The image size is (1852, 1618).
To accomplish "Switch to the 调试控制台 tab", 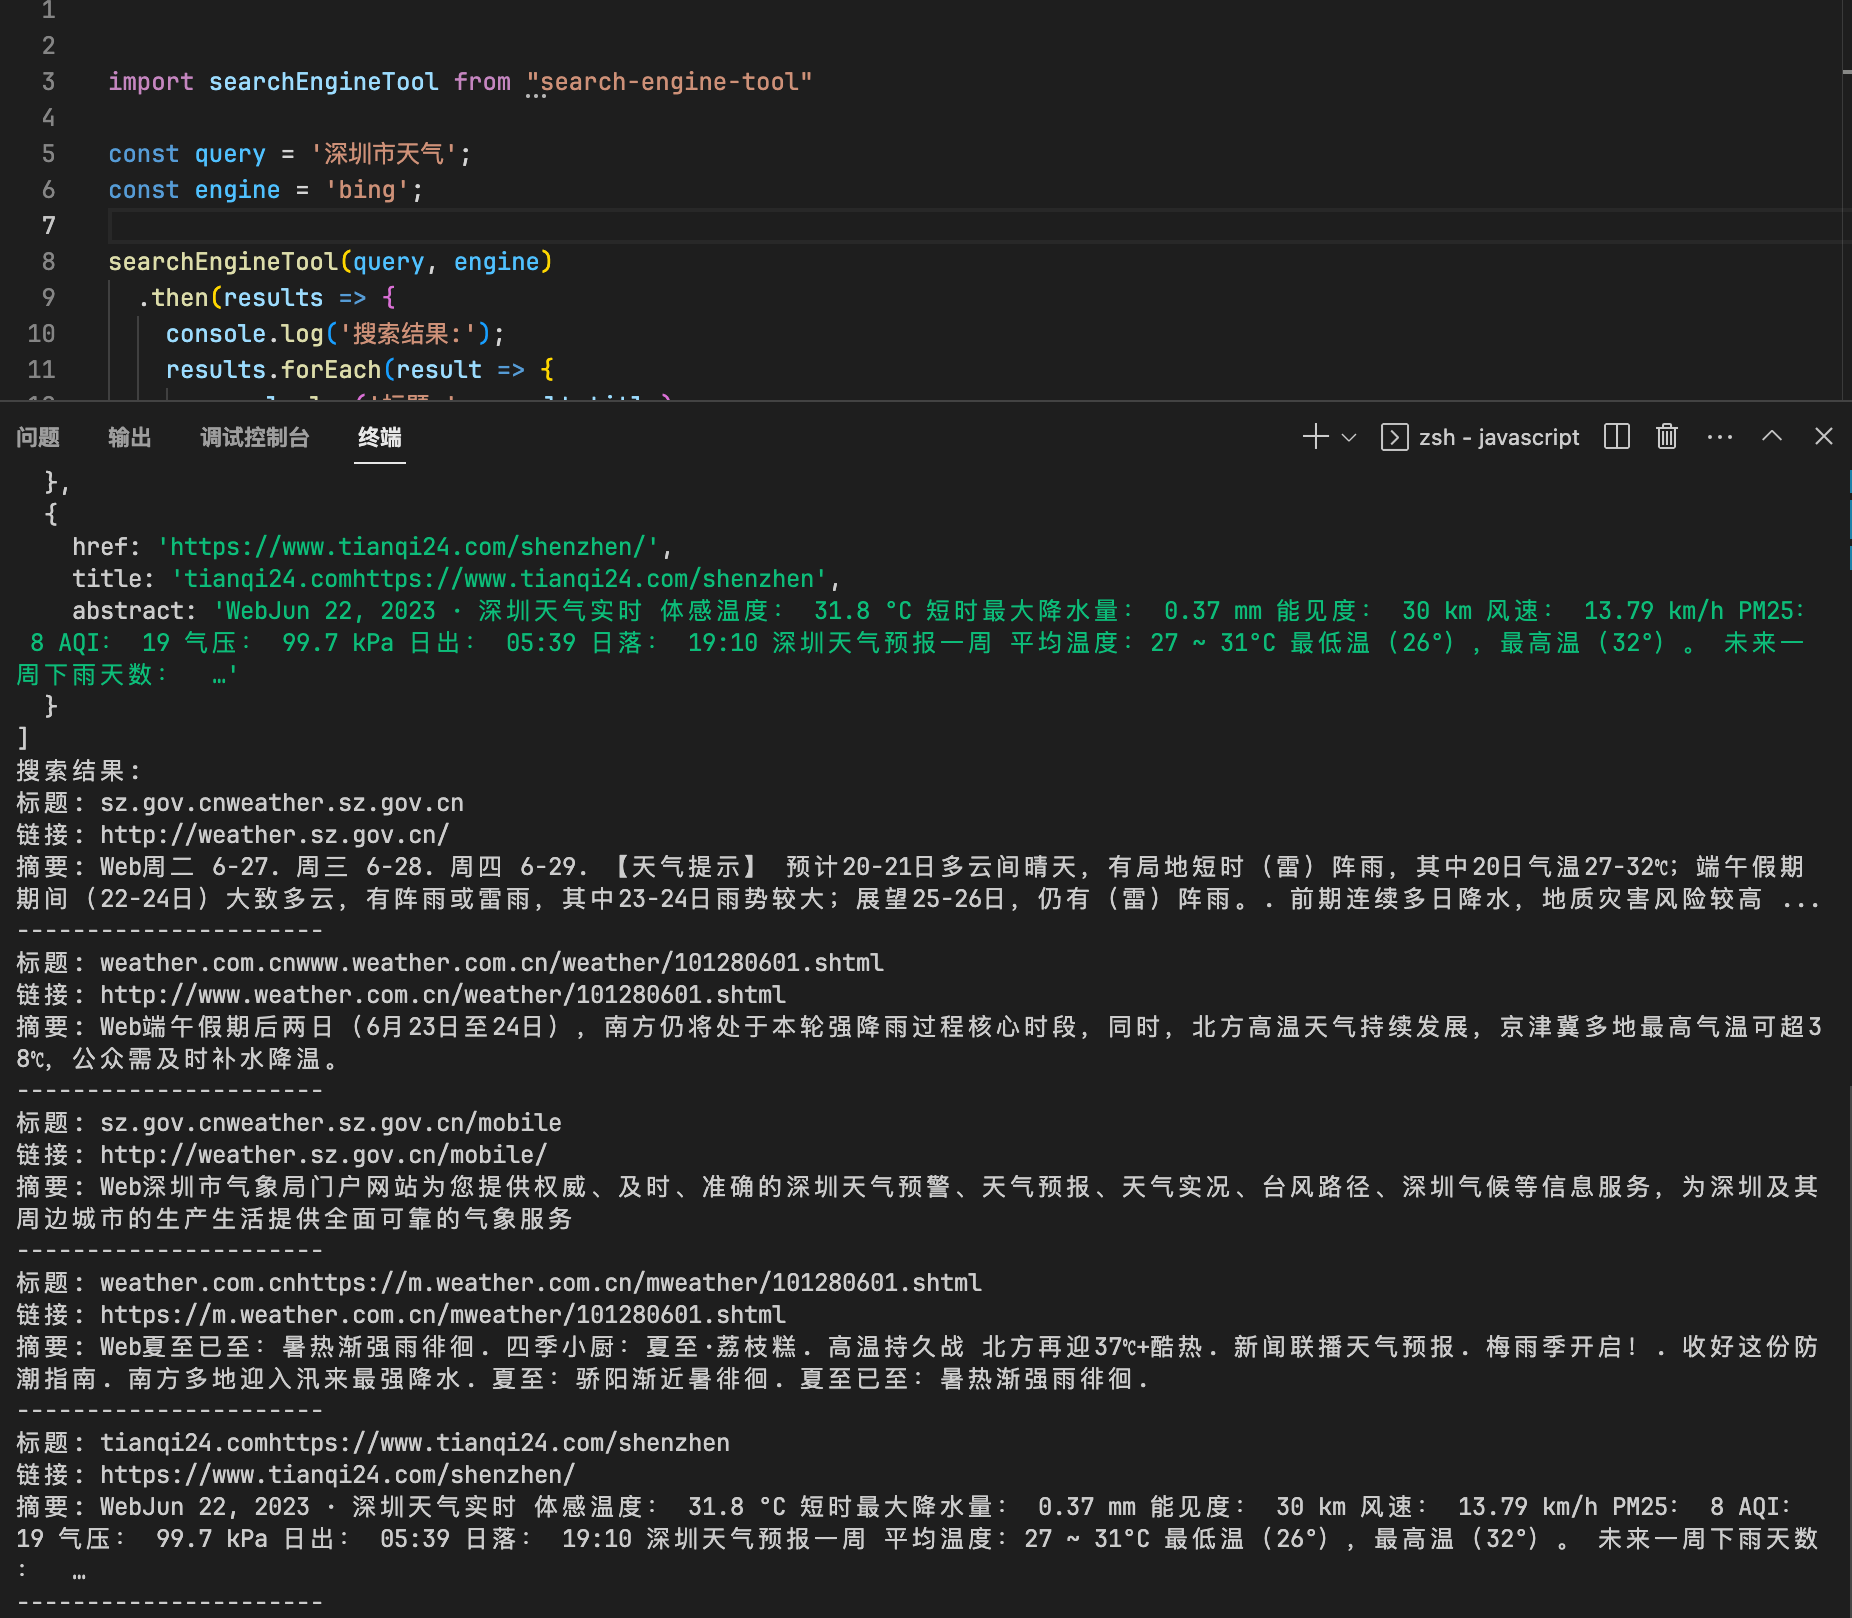I will point(255,437).
